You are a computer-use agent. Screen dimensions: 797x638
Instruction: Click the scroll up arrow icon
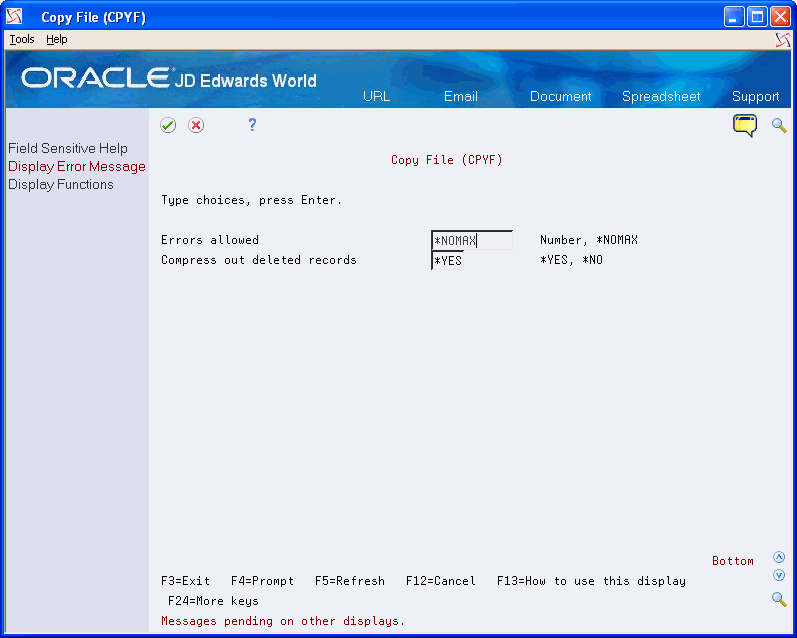[x=779, y=557]
